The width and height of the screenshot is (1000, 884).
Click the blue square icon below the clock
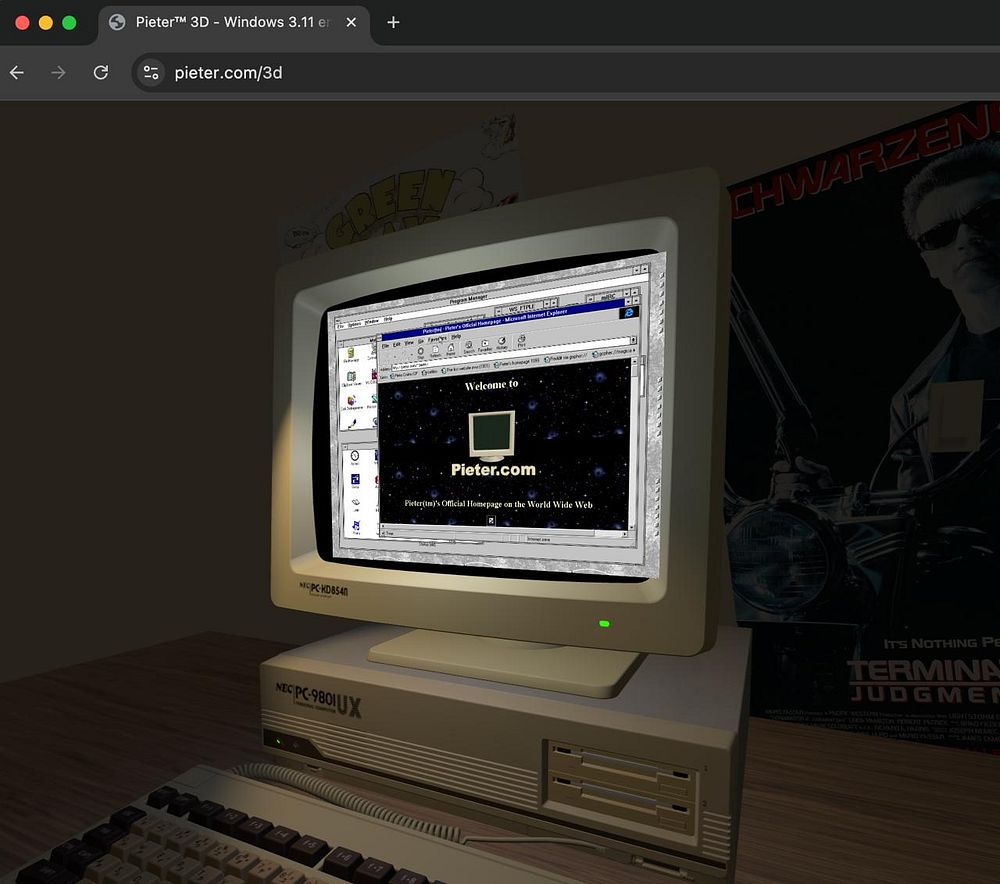(355, 479)
